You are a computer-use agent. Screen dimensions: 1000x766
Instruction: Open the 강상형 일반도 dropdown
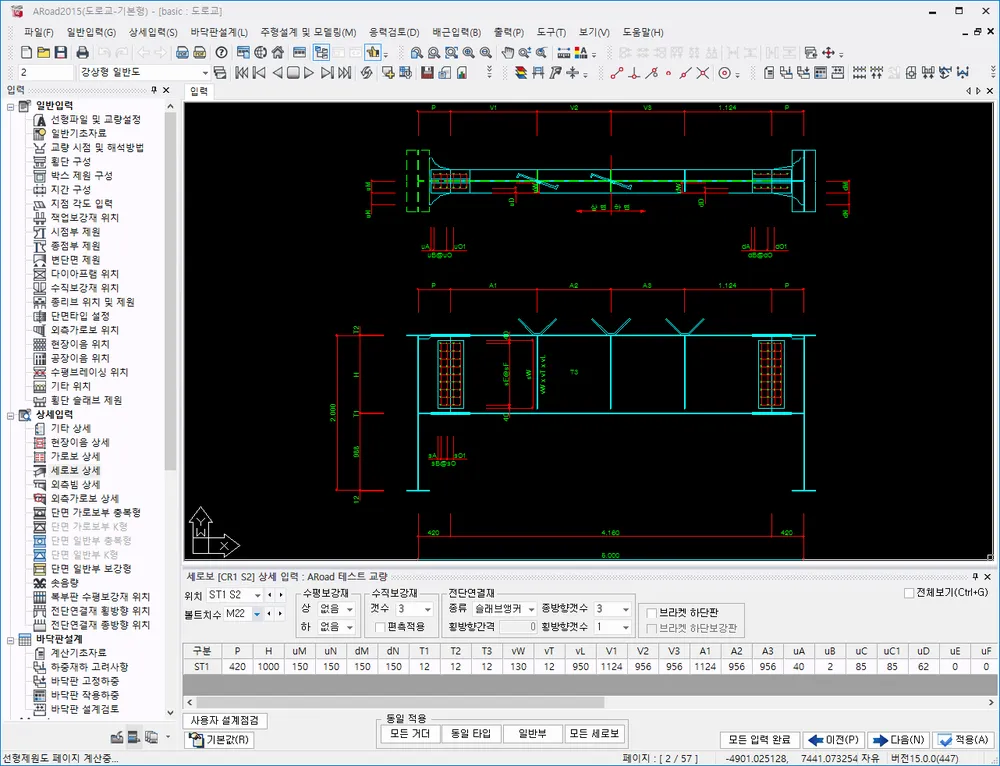(205, 73)
